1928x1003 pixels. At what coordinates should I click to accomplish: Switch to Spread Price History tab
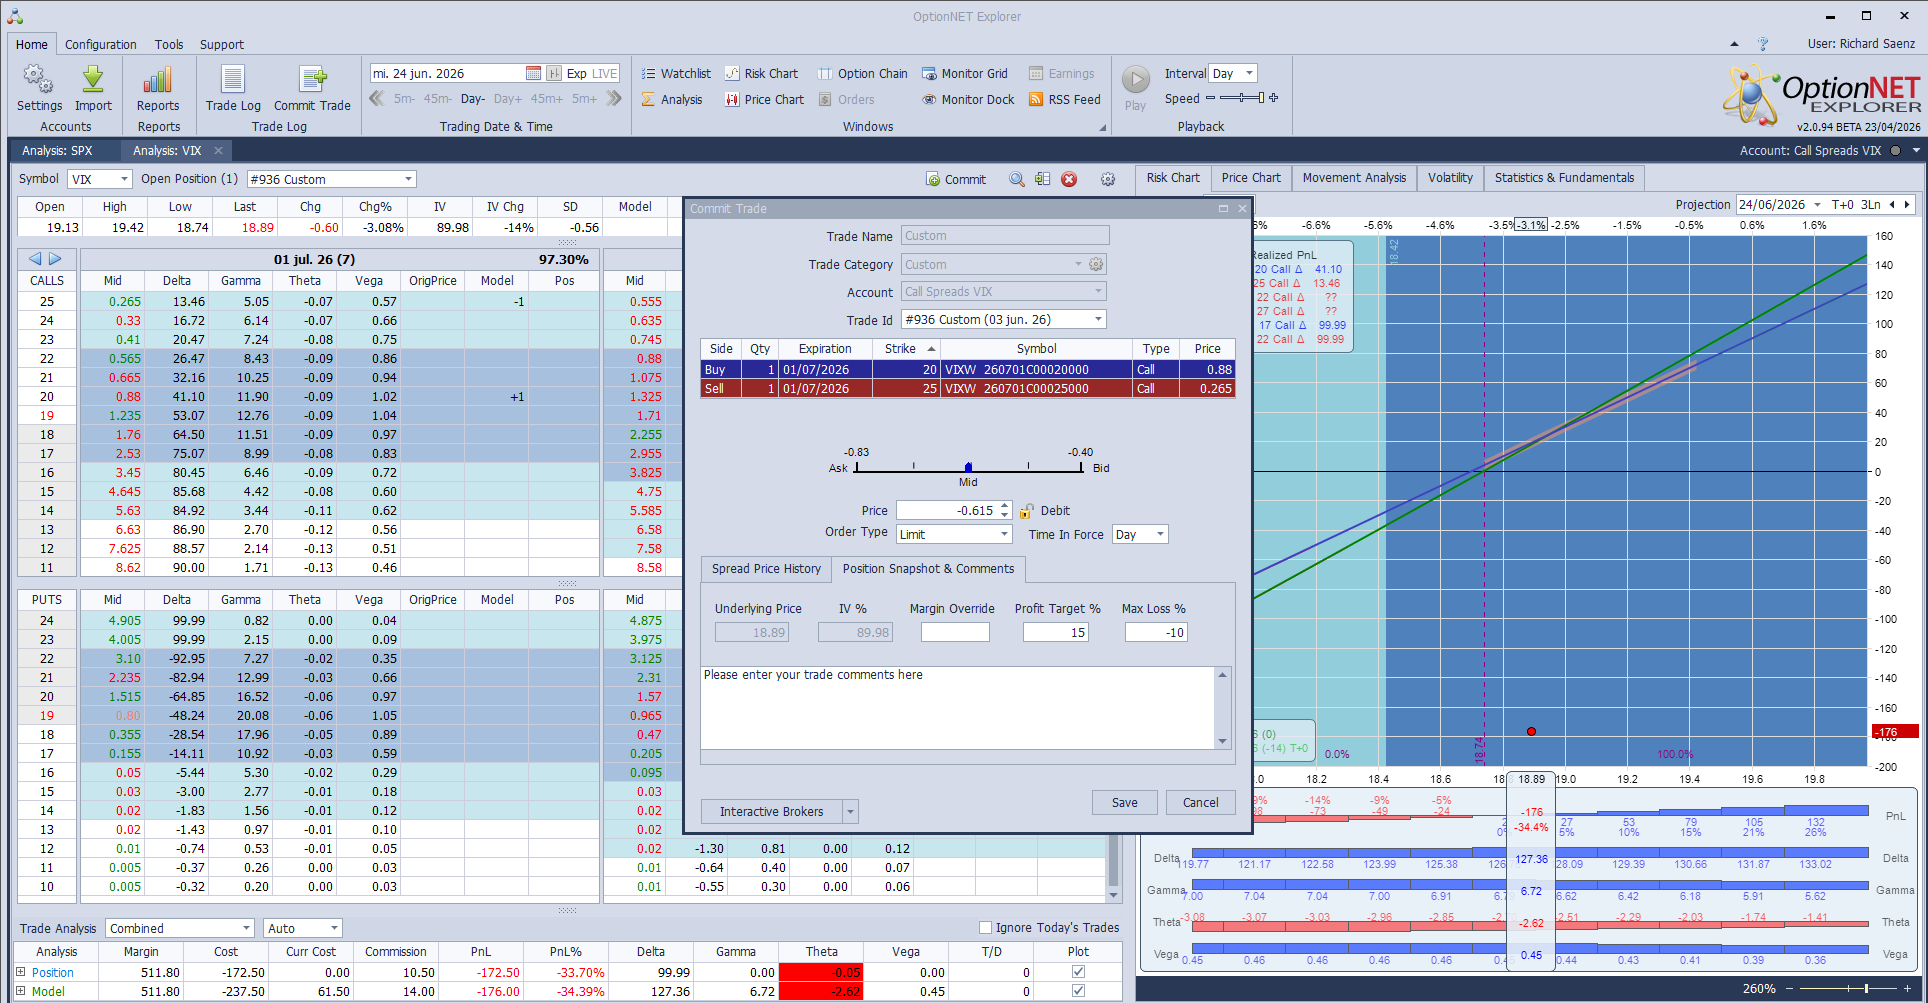[766, 569]
